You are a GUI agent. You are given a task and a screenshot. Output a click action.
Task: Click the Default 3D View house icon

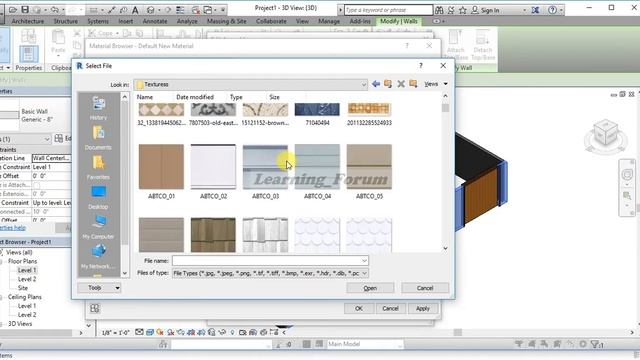151,9
